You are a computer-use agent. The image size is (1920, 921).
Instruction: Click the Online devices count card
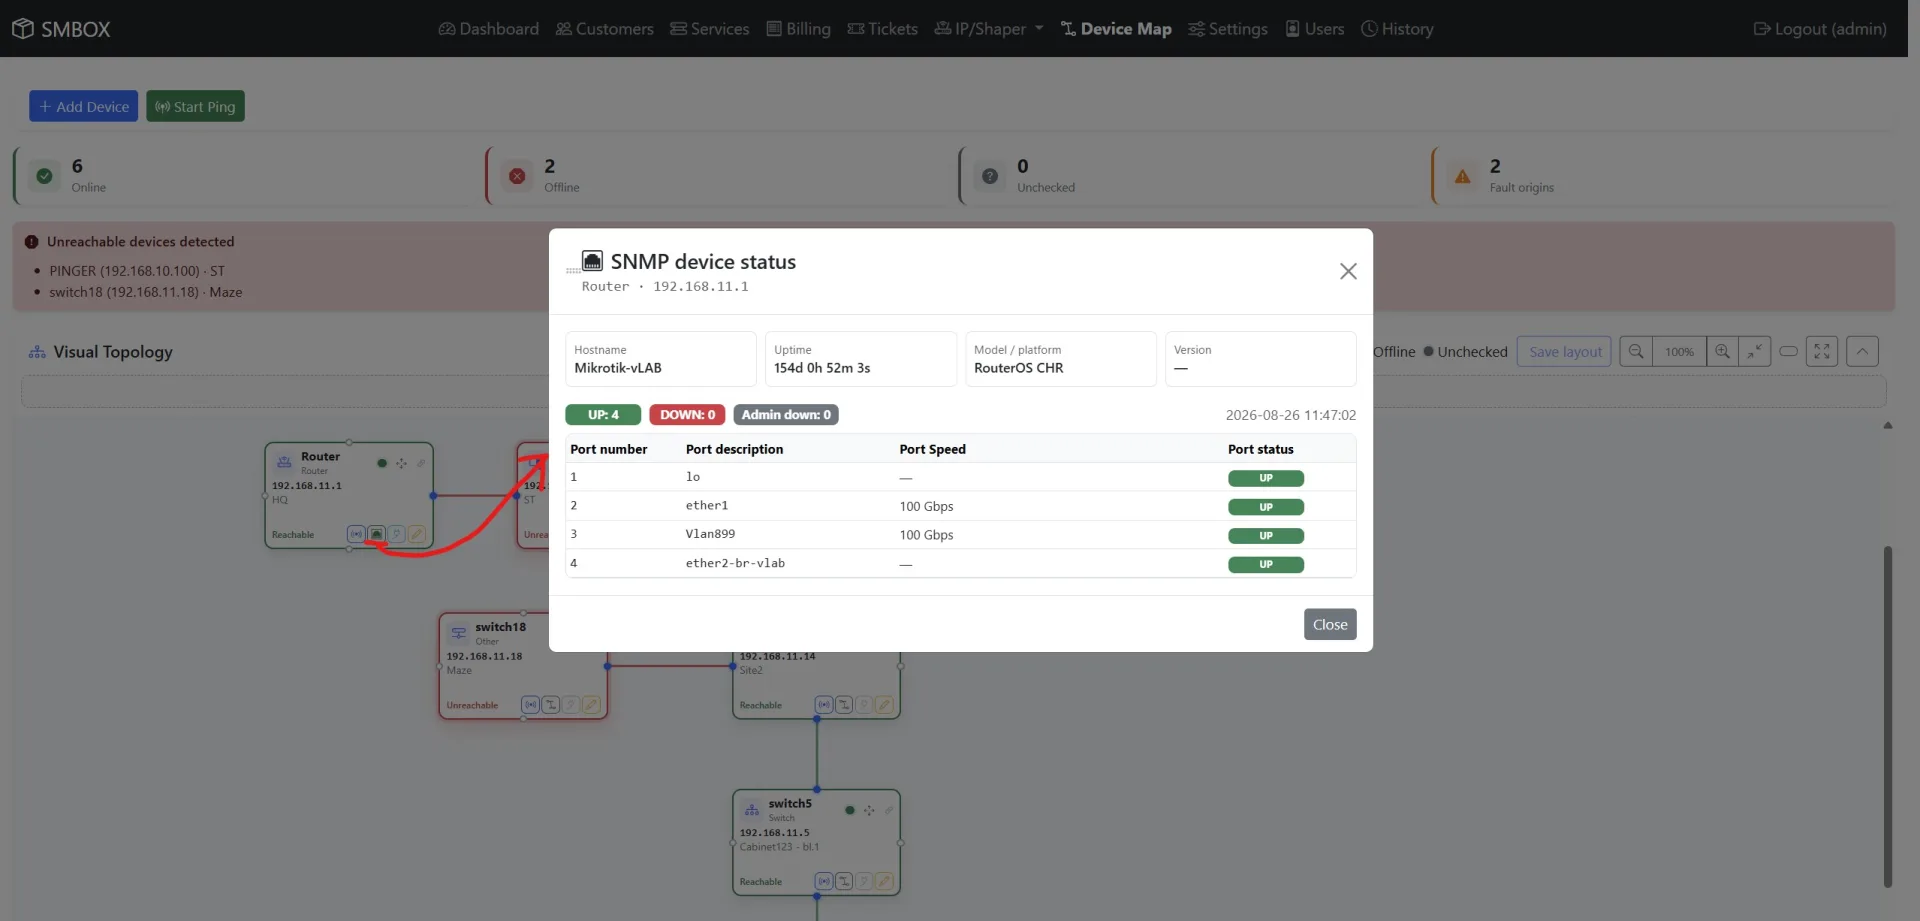pos(243,176)
